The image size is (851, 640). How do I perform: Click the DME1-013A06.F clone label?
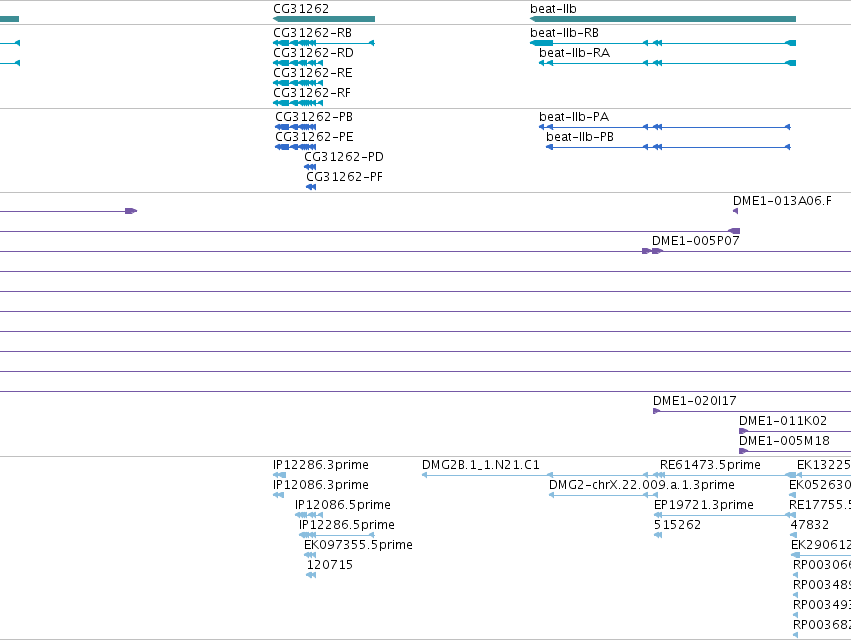click(x=782, y=201)
